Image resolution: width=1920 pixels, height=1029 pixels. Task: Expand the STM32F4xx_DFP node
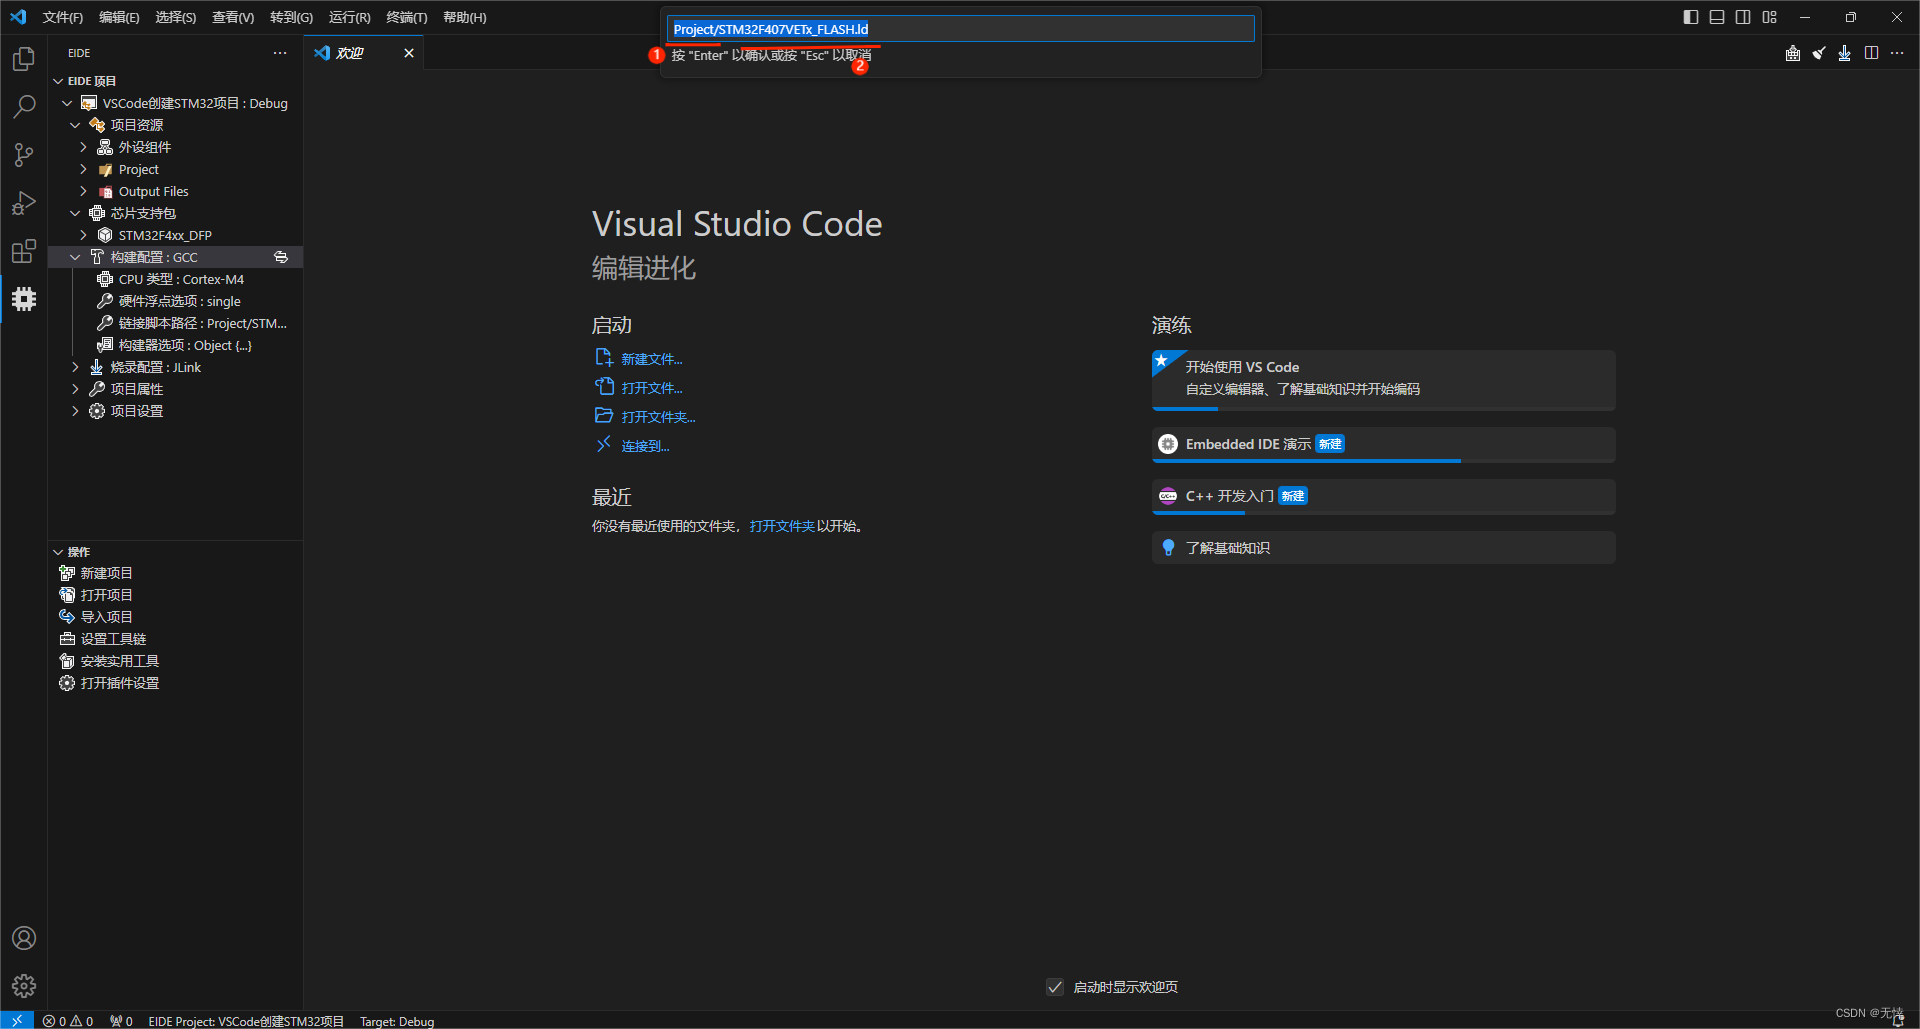click(83, 235)
